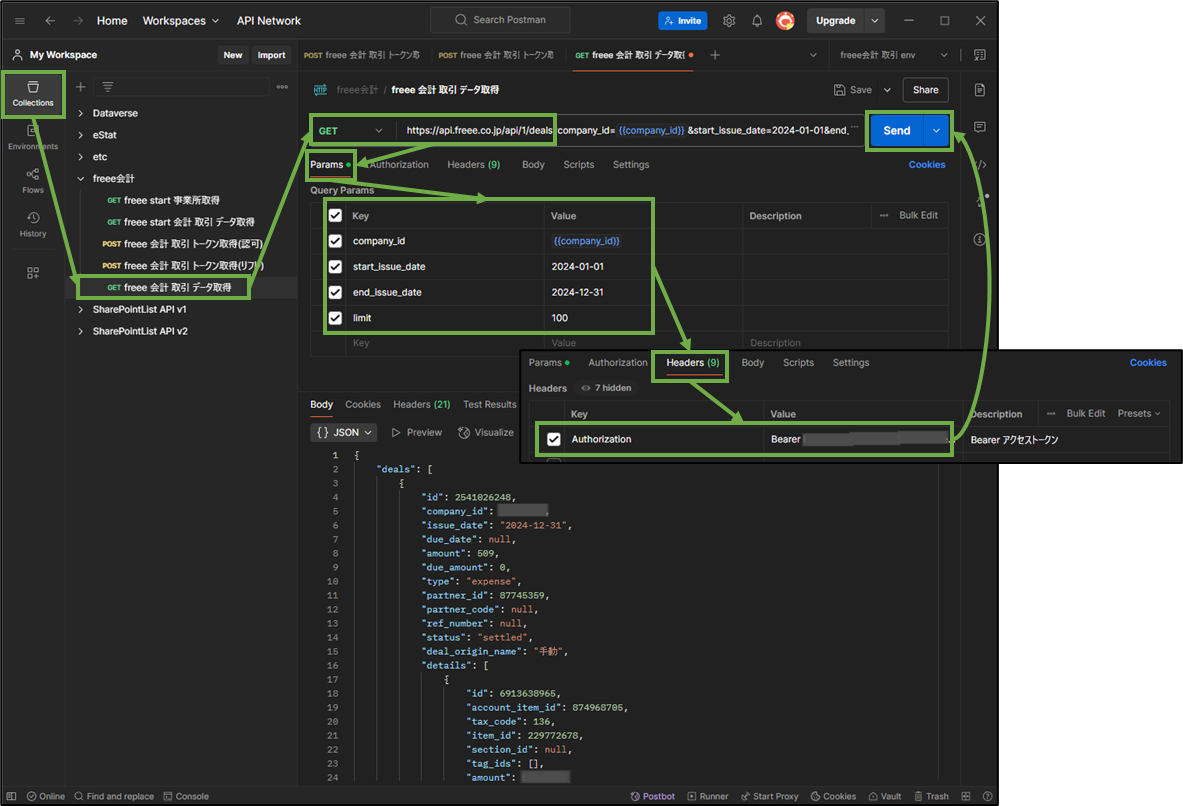Uncheck the company_id parameter checkbox

tap(336, 241)
